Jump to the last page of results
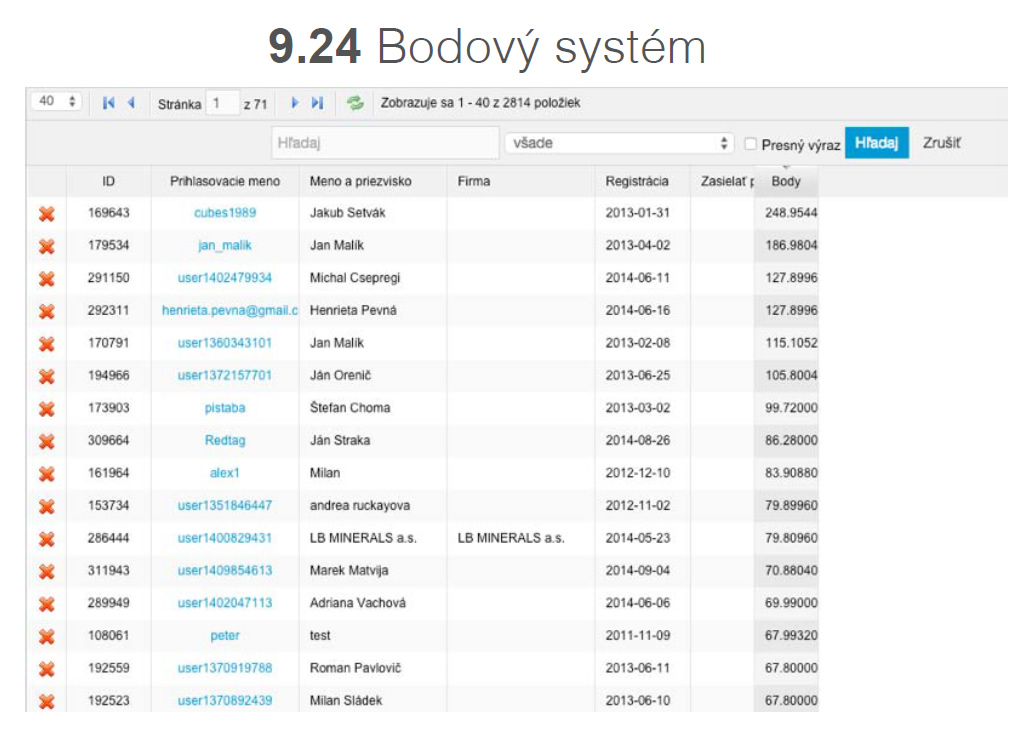 tap(317, 103)
